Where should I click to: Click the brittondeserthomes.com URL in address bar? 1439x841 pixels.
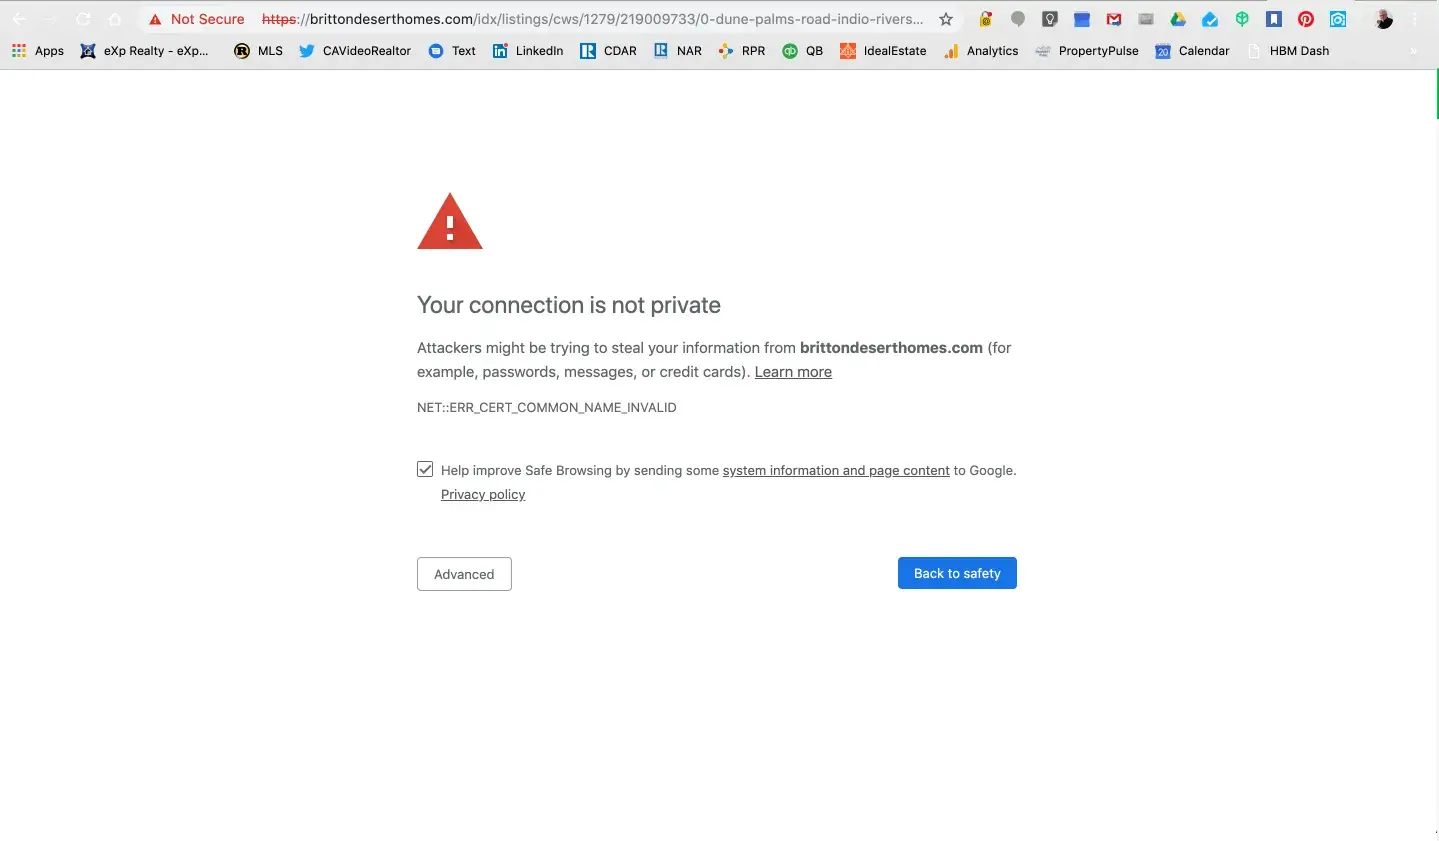592,19
